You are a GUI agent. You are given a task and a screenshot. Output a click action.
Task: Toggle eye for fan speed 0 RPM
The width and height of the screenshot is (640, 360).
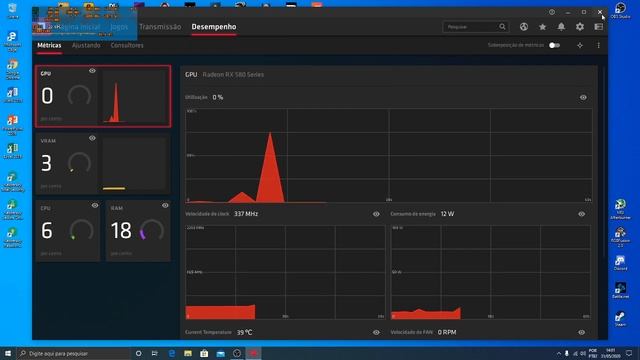[x=582, y=333]
